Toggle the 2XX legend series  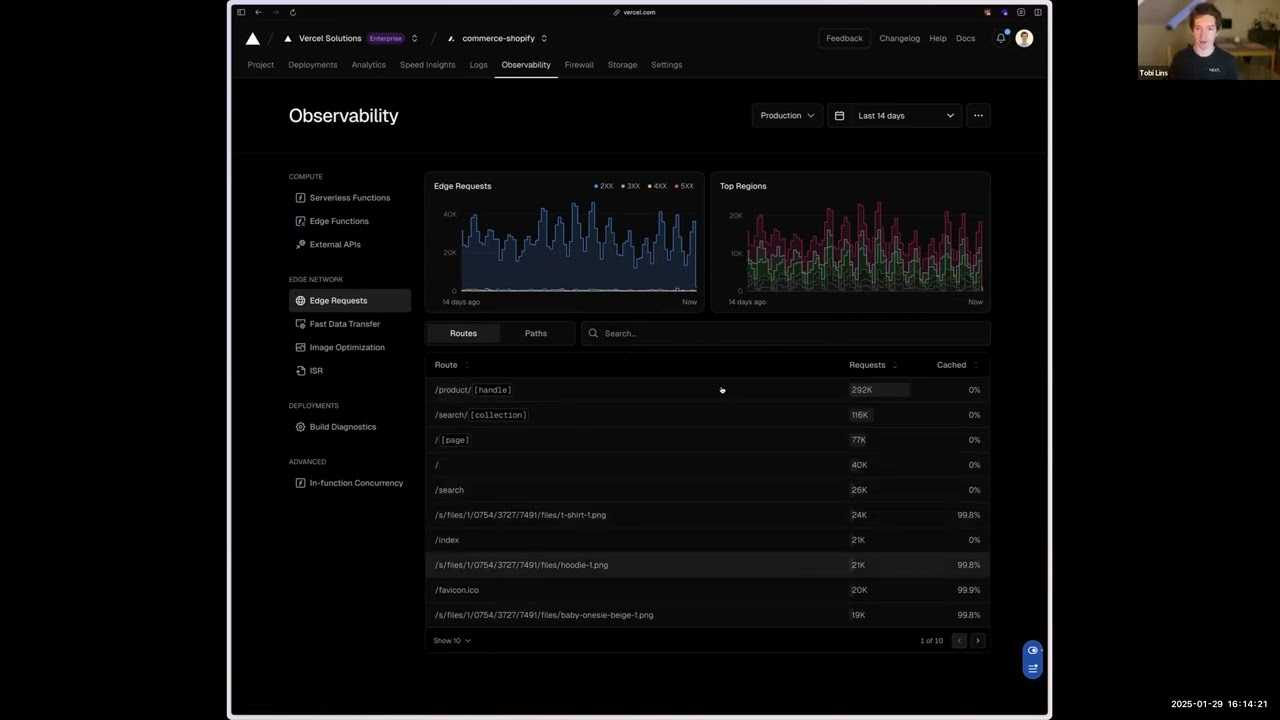pos(603,186)
